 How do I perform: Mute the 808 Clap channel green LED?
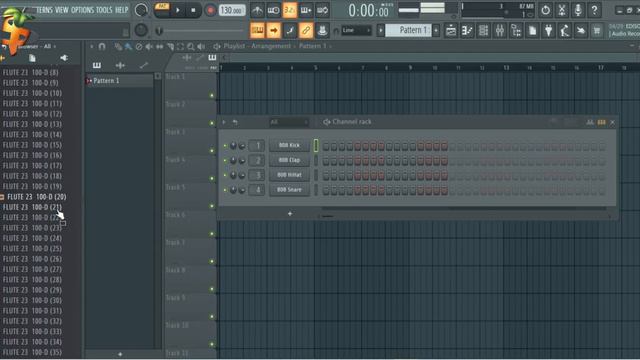click(225, 160)
